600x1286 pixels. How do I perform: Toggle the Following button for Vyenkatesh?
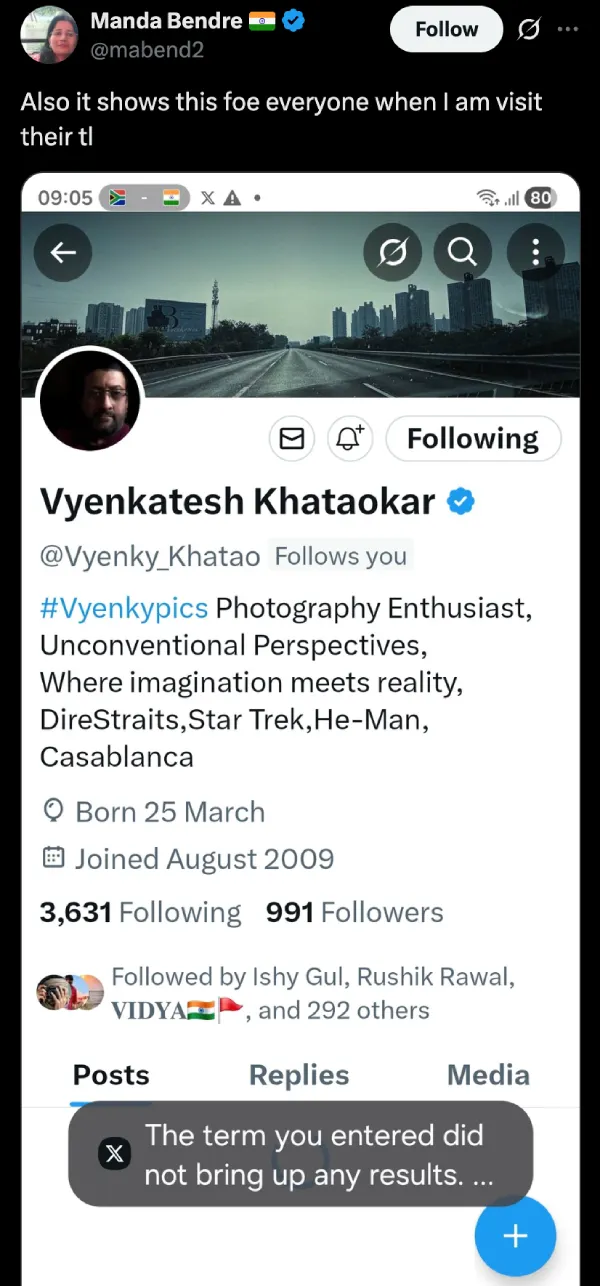(x=473, y=438)
